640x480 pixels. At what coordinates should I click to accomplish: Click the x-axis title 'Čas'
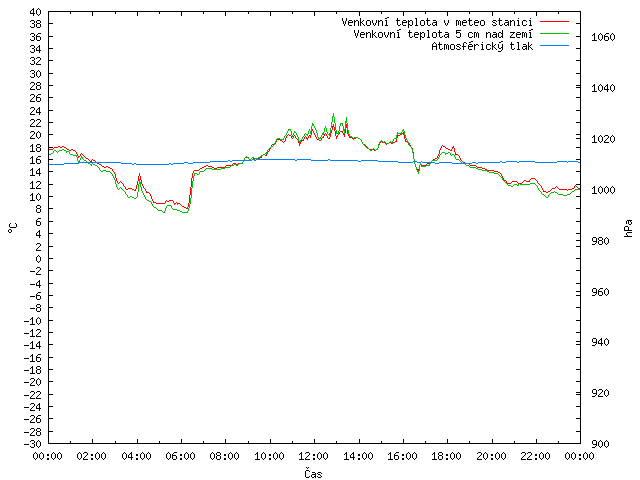(x=313, y=473)
